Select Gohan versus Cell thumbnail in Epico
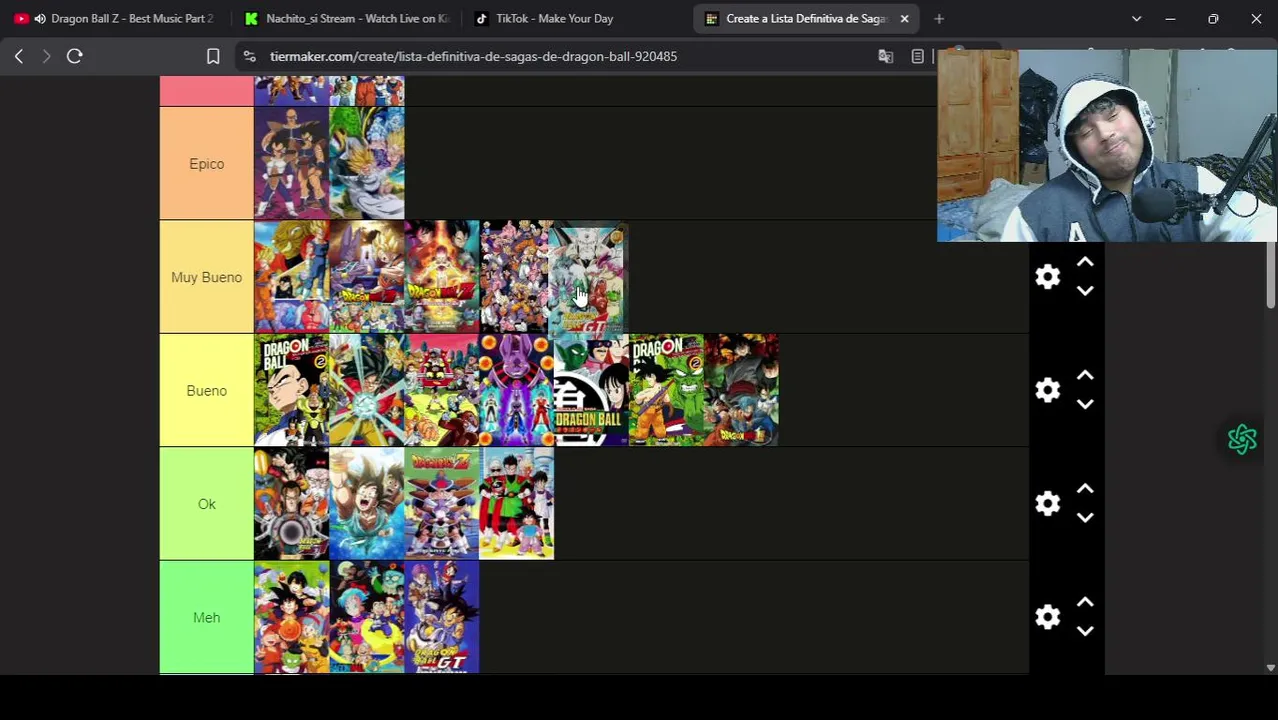The image size is (1278, 720). pyautogui.click(x=367, y=164)
